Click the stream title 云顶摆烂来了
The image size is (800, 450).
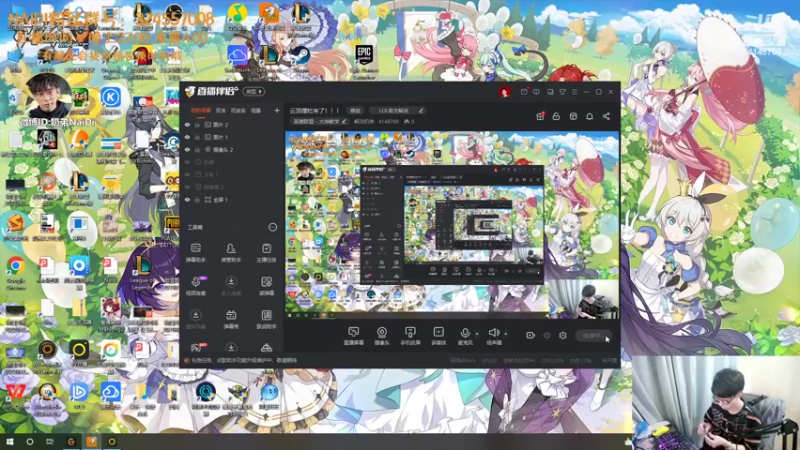tap(315, 110)
